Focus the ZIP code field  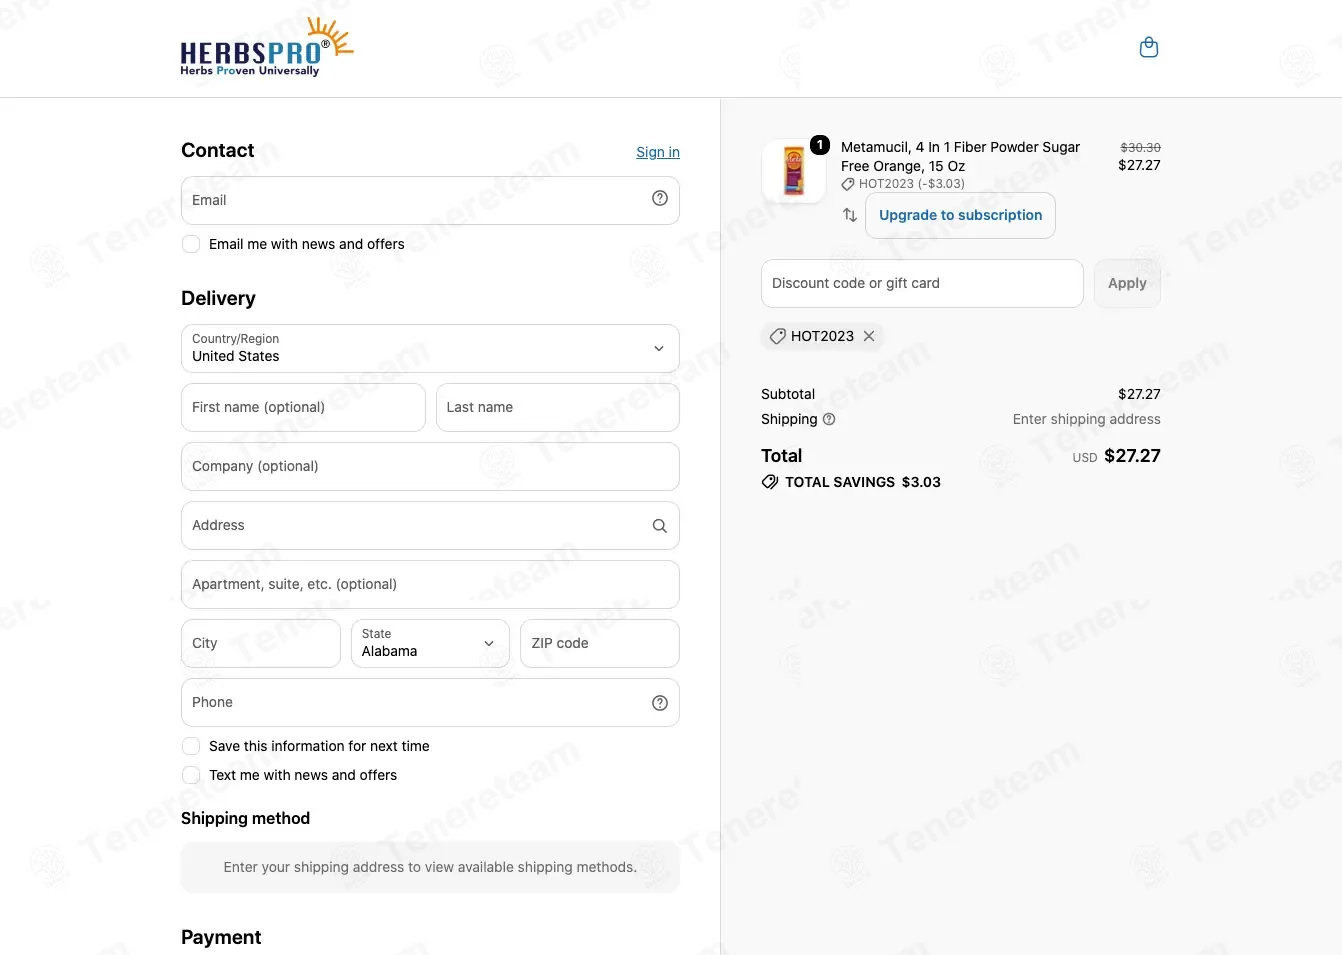pos(600,643)
